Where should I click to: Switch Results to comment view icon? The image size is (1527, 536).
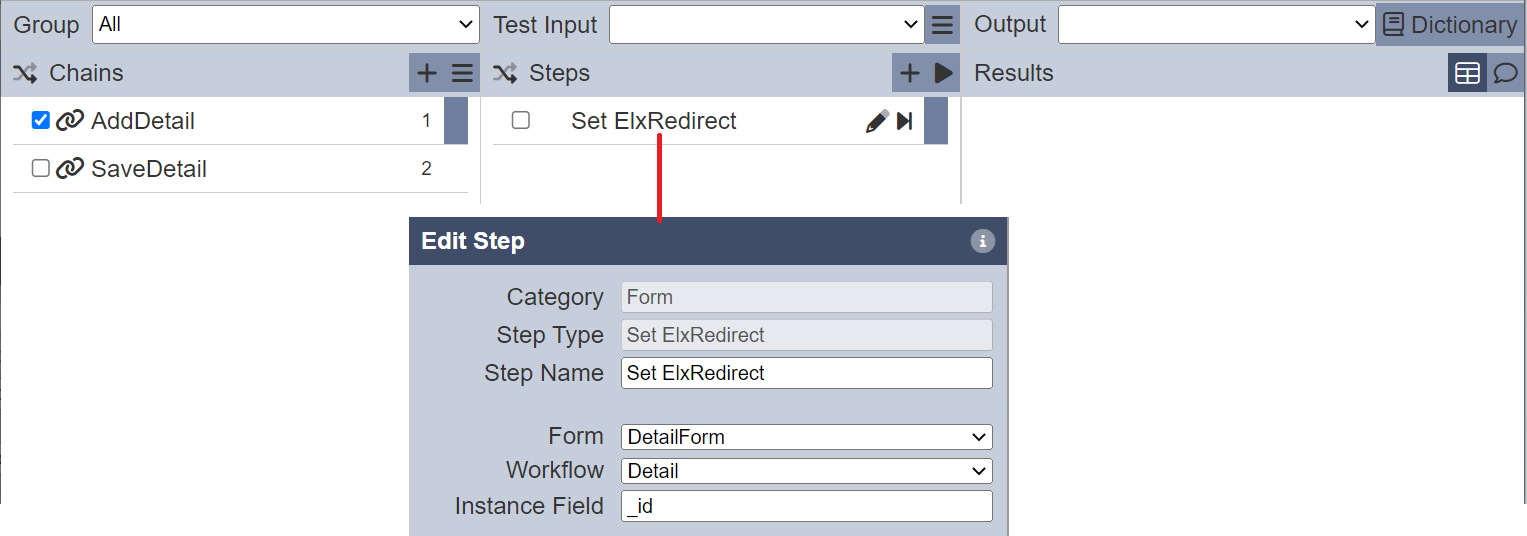click(x=1505, y=73)
